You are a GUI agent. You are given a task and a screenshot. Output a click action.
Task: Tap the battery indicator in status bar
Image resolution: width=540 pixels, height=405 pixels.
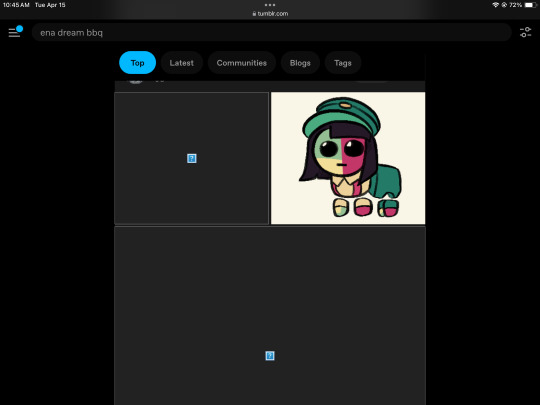coord(531,5)
